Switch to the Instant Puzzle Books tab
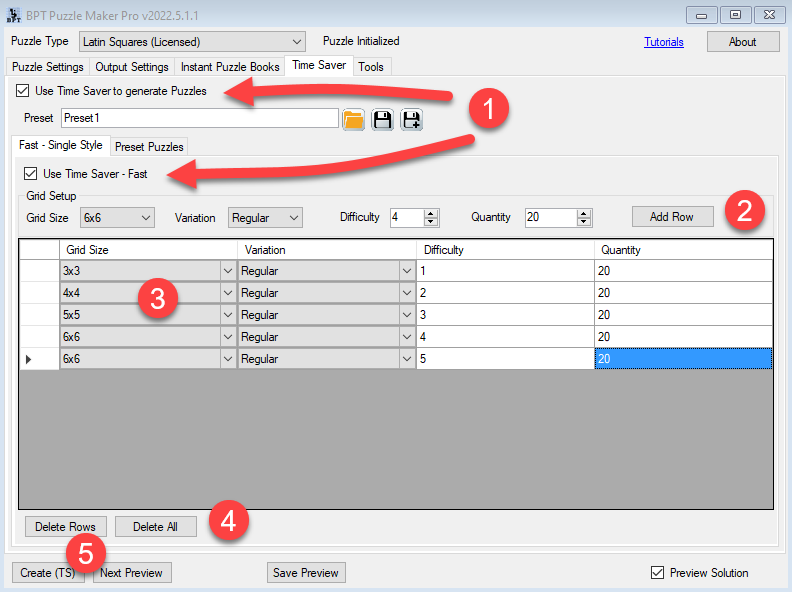Viewport: 792px width, 592px height. [x=230, y=67]
